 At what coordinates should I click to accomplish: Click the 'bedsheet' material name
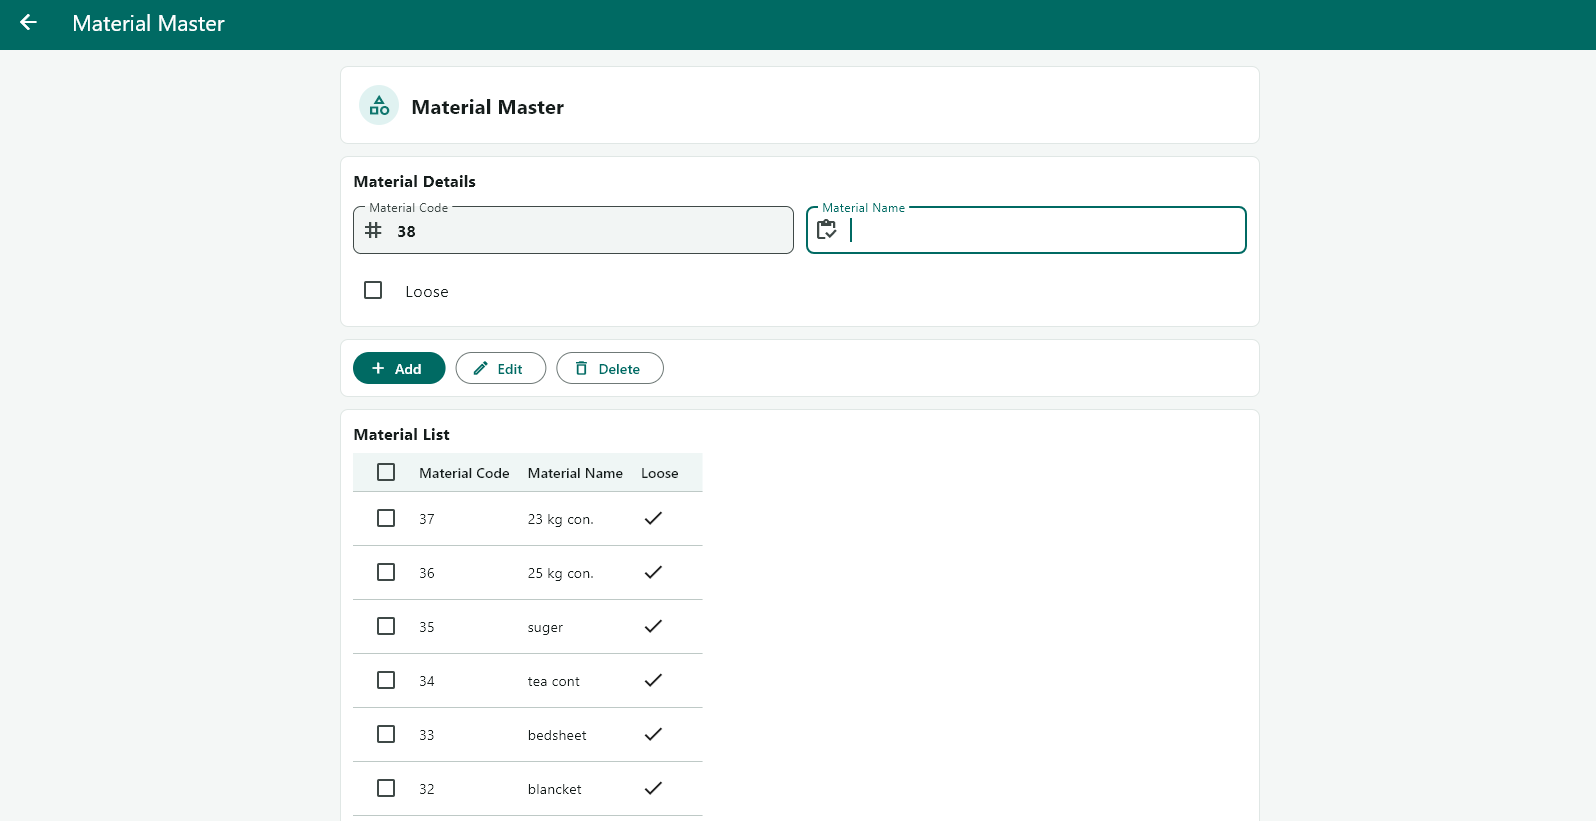tap(557, 735)
